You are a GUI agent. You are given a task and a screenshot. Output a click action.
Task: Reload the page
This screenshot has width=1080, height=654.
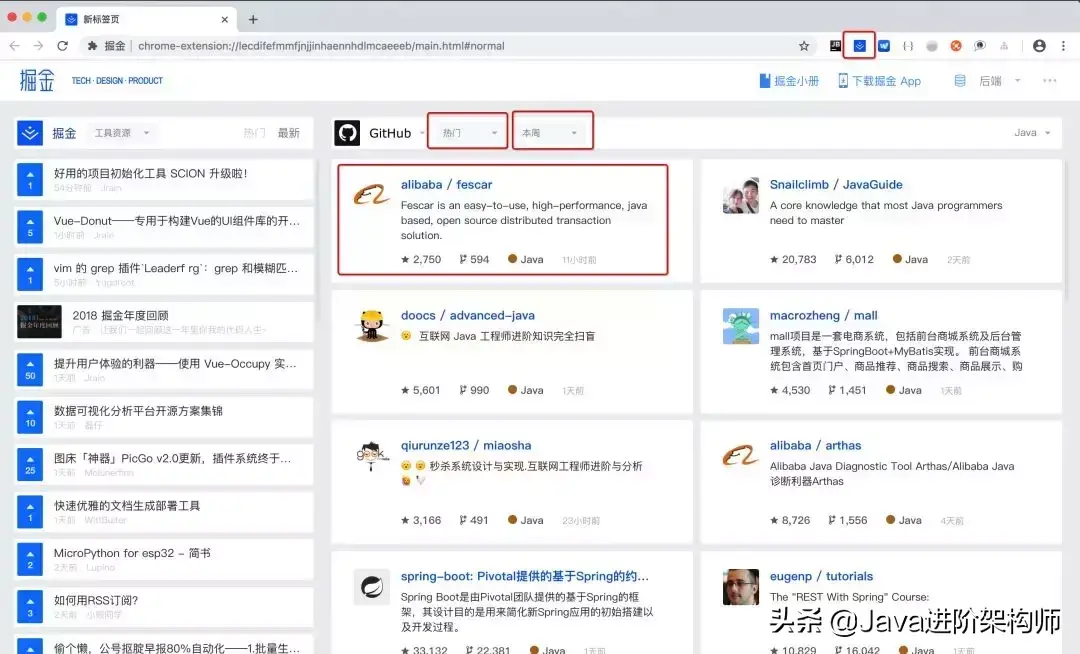[x=63, y=46]
